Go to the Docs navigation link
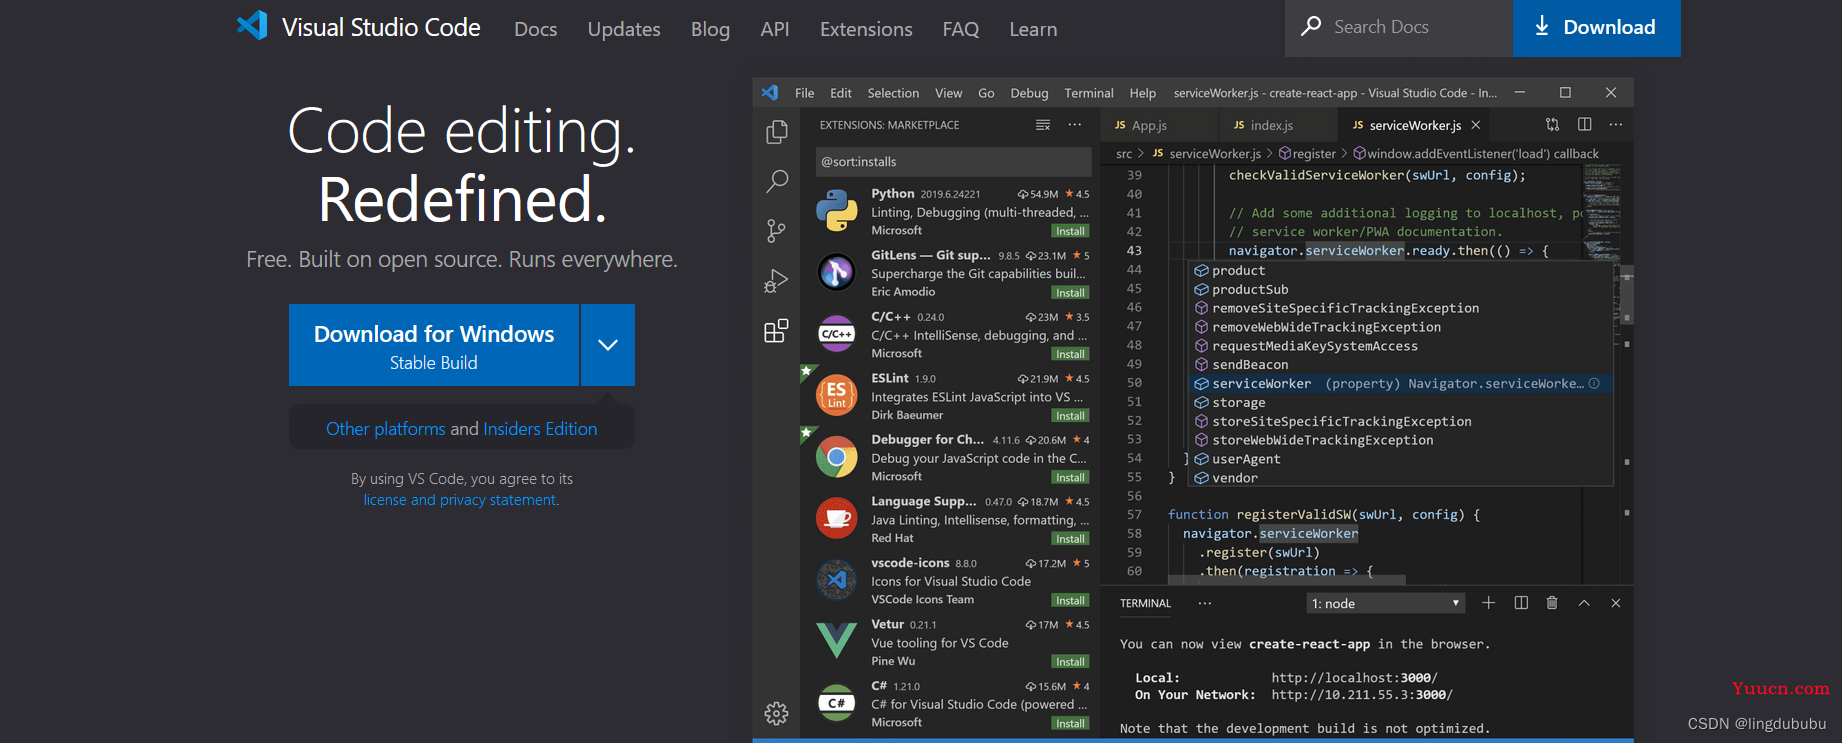The width and height of the screenshot is (1842, 743). tap(536, 29)
